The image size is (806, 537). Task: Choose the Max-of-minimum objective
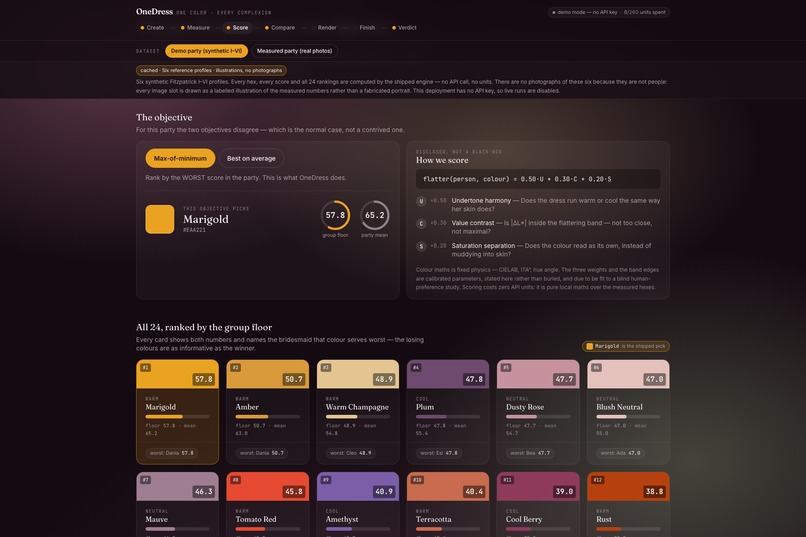tap(180, 158)
